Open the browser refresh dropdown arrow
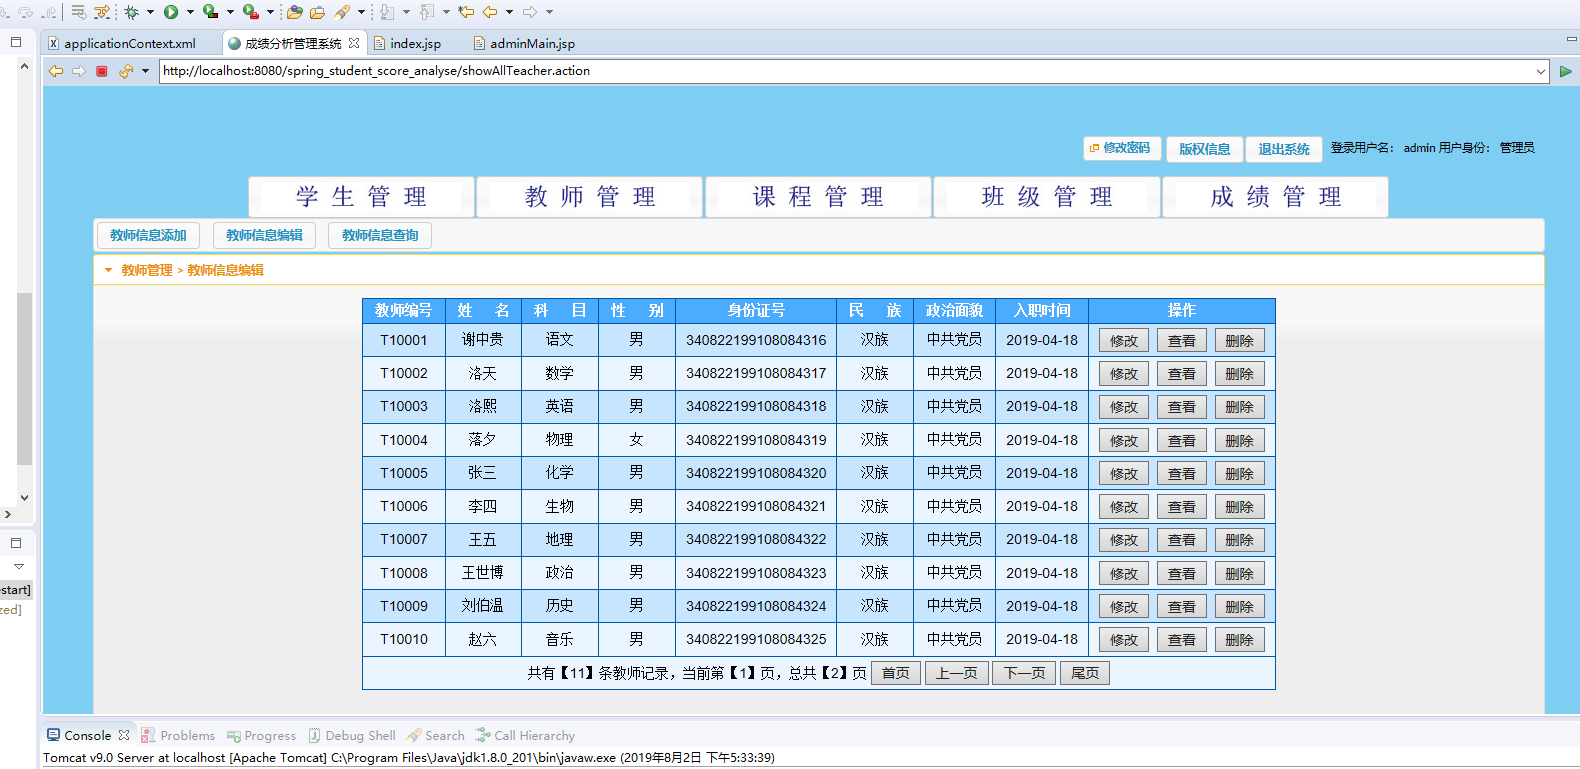This screenshot has width=1580, height=769. pyautogui.click(x=145, y=71)
